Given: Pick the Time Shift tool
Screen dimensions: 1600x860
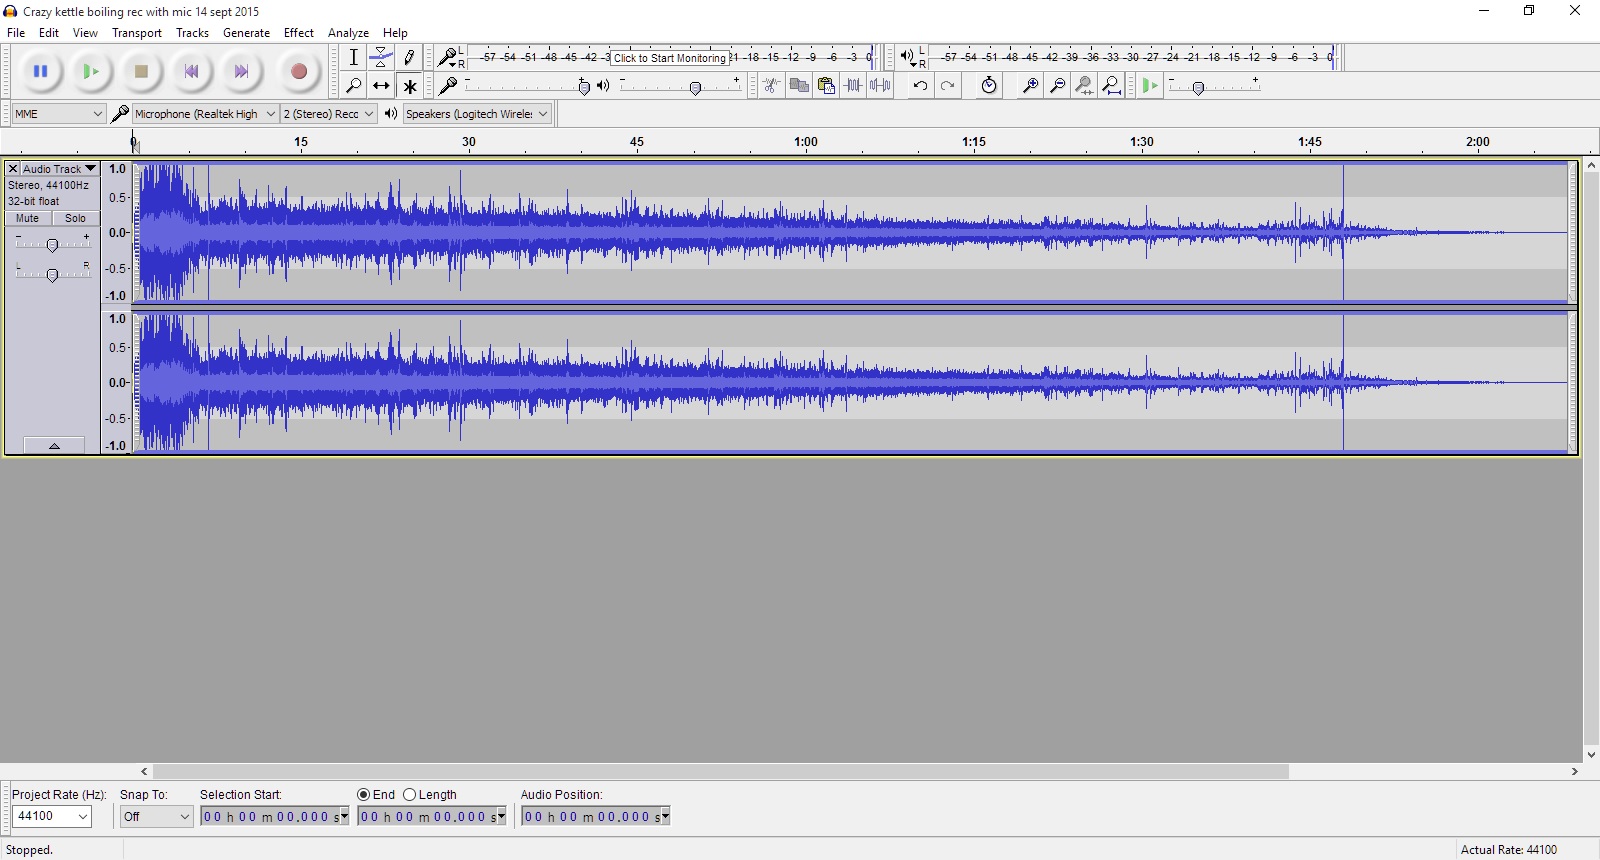Looking at the screenshot, I should click(381, 86).
